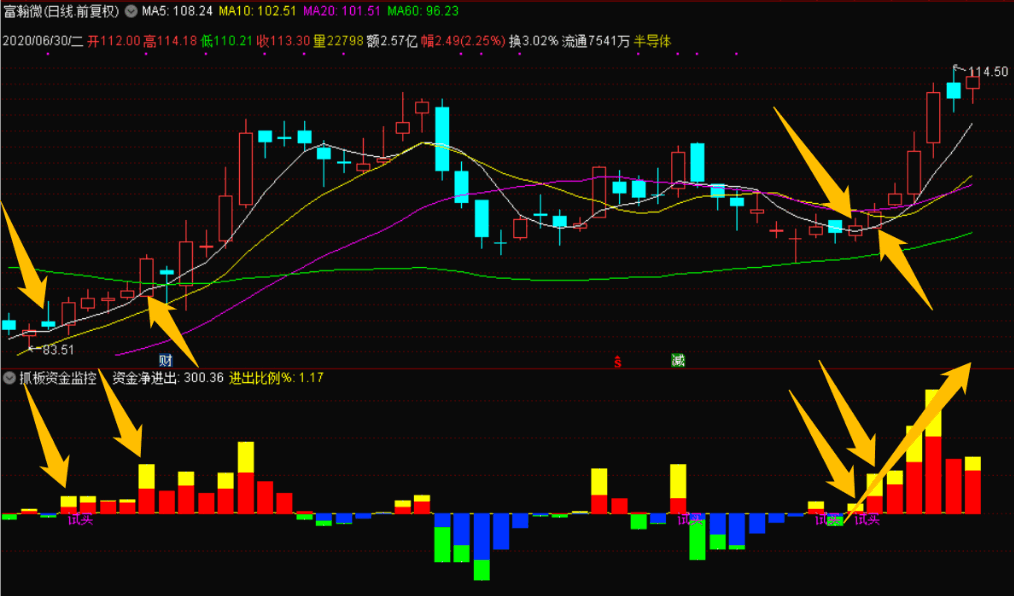
Task: Click the change value 幅2.49(2.25%)
Action: pos(463,41)
